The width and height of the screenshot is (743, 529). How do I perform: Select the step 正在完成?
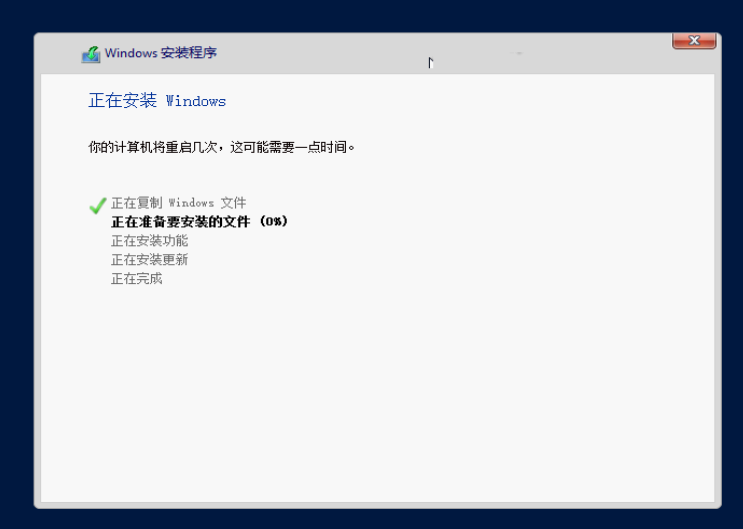pos(136,279)
